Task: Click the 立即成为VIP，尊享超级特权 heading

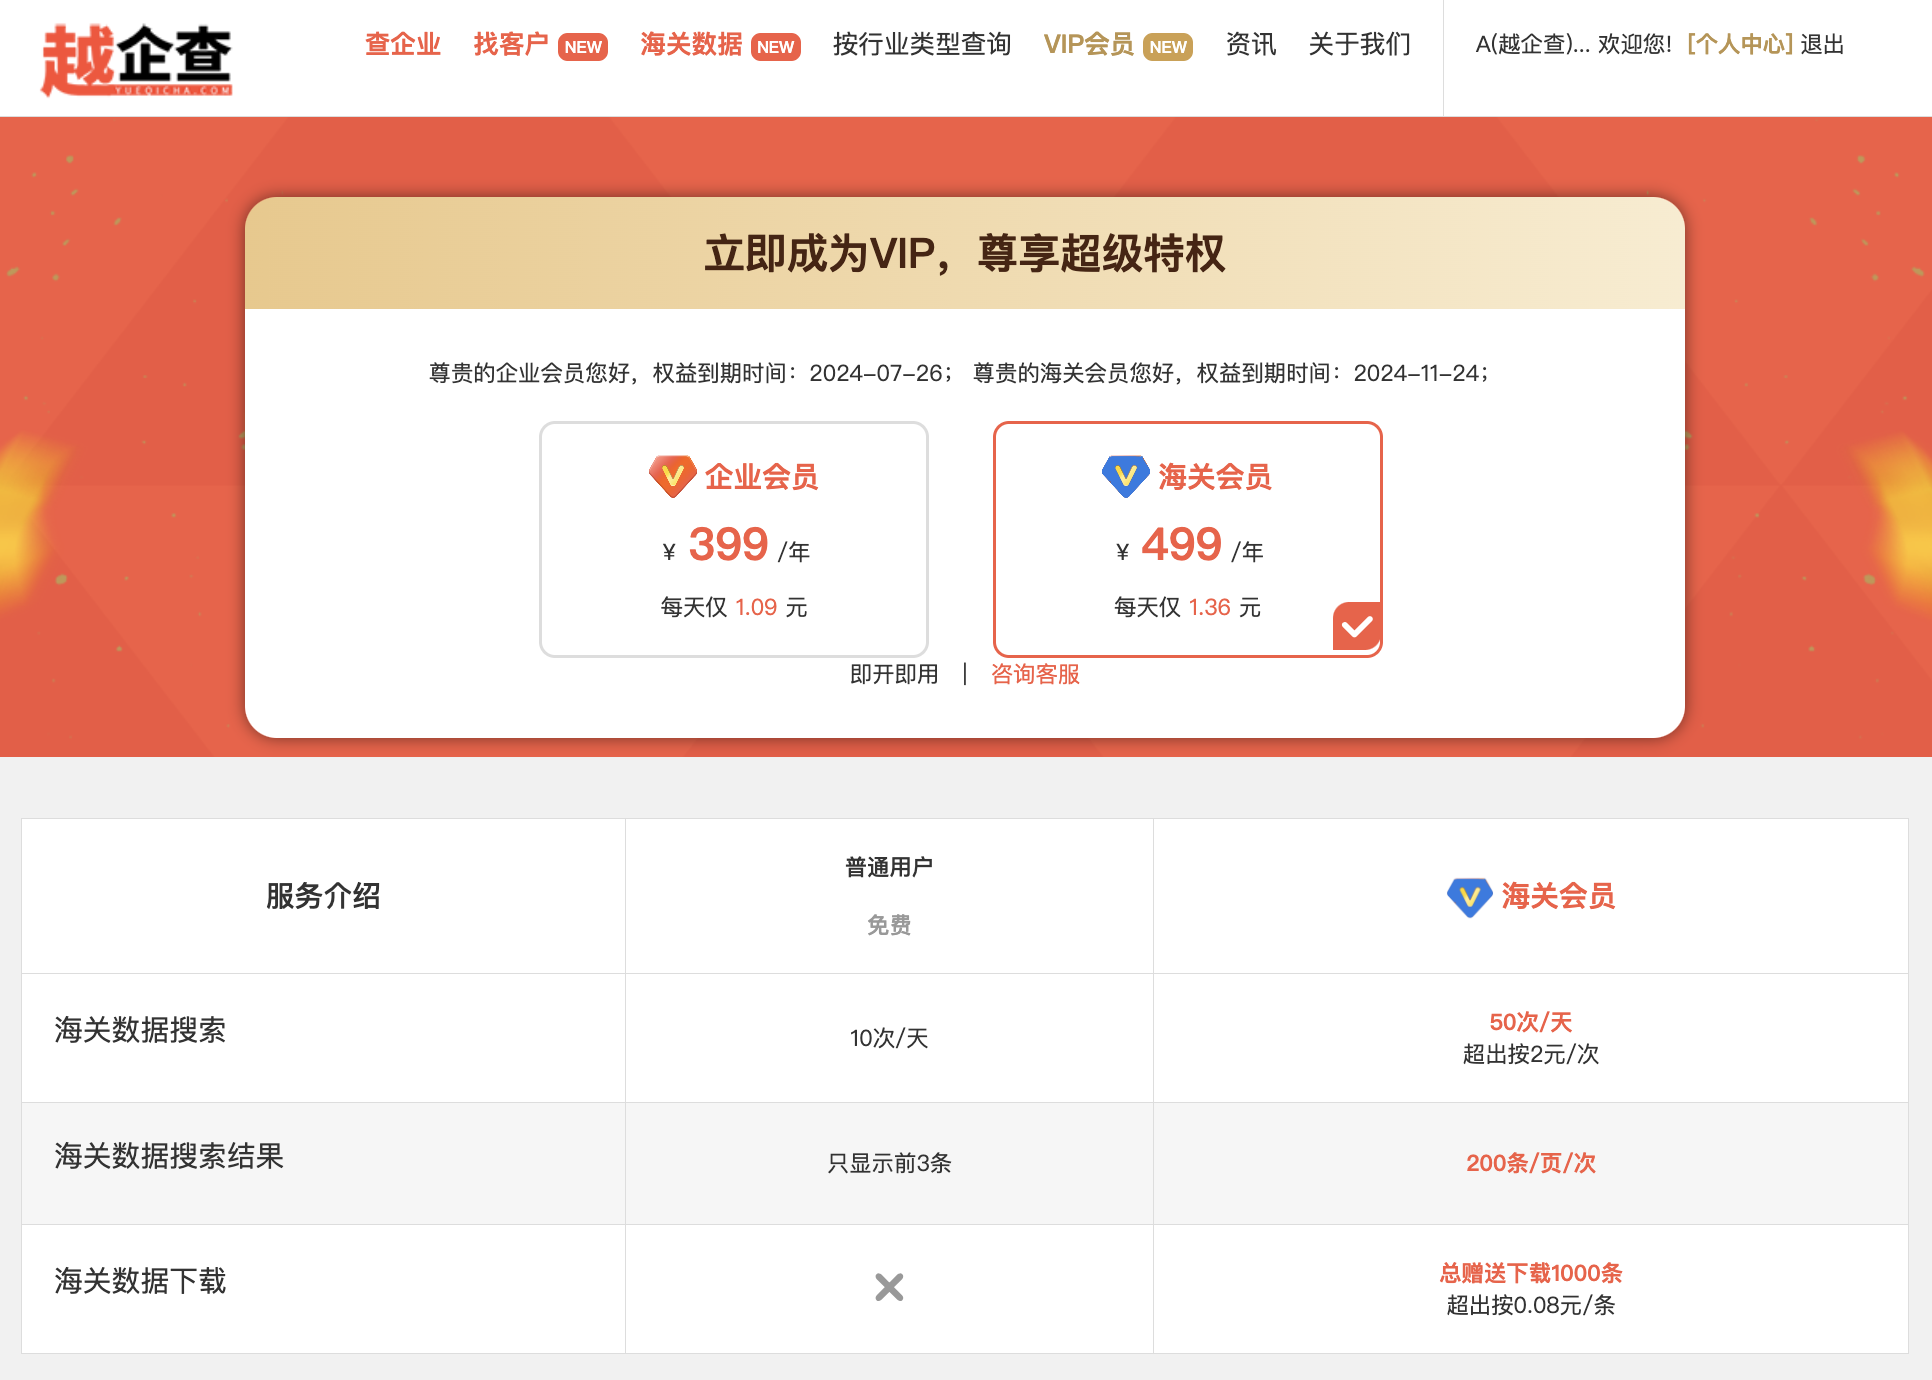Action: coord(965,253)
